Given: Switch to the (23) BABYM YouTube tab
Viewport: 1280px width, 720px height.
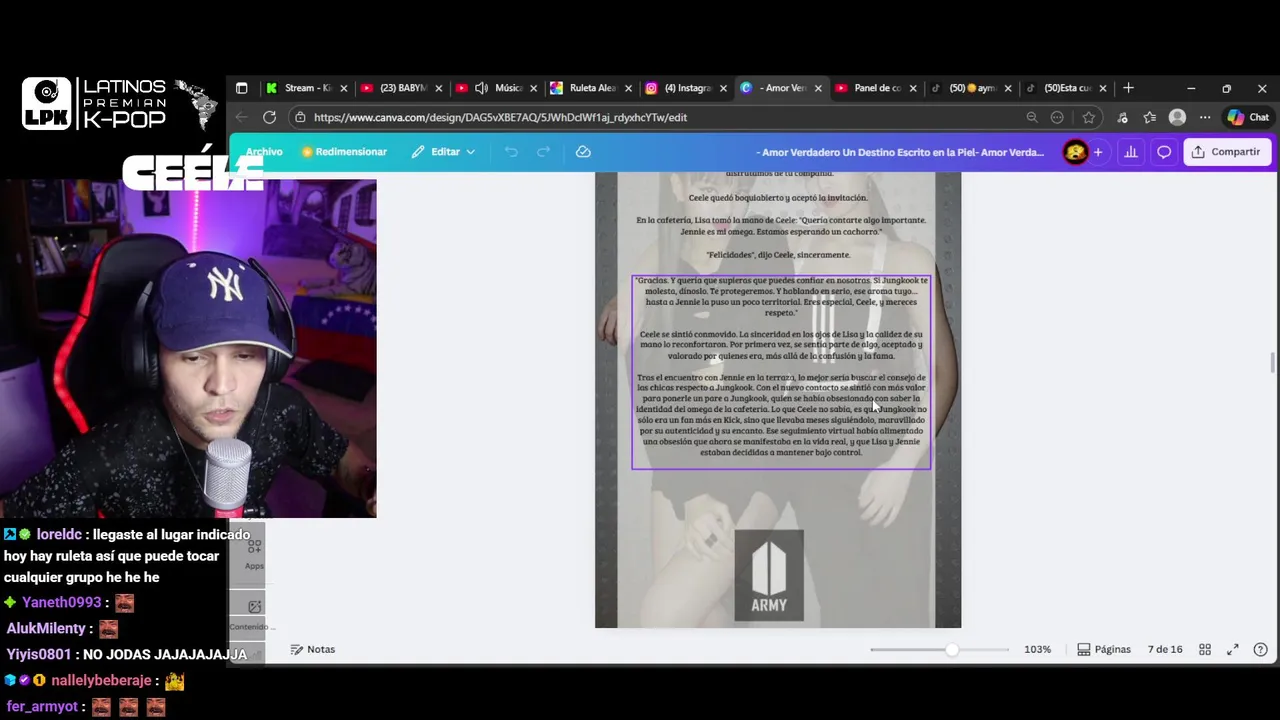Looking at the screenshot, I should 400,88.
